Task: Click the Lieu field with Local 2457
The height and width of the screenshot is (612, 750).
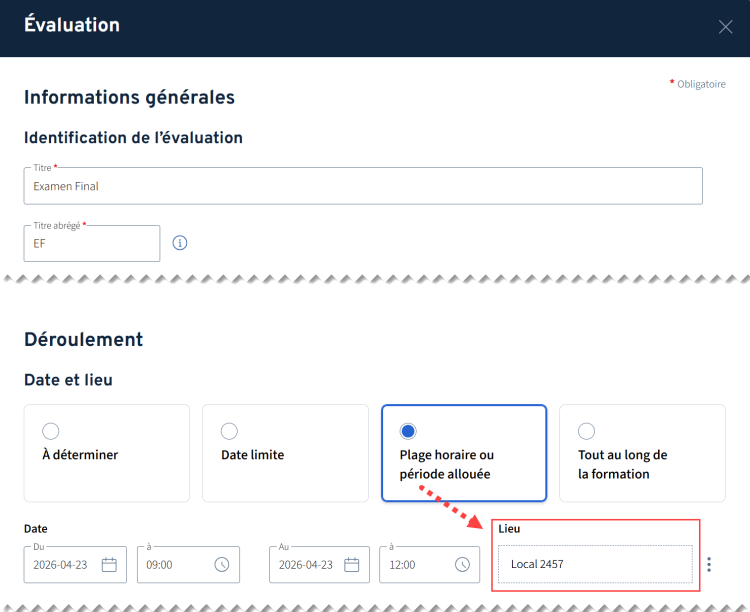Action: tap(594, 565)
